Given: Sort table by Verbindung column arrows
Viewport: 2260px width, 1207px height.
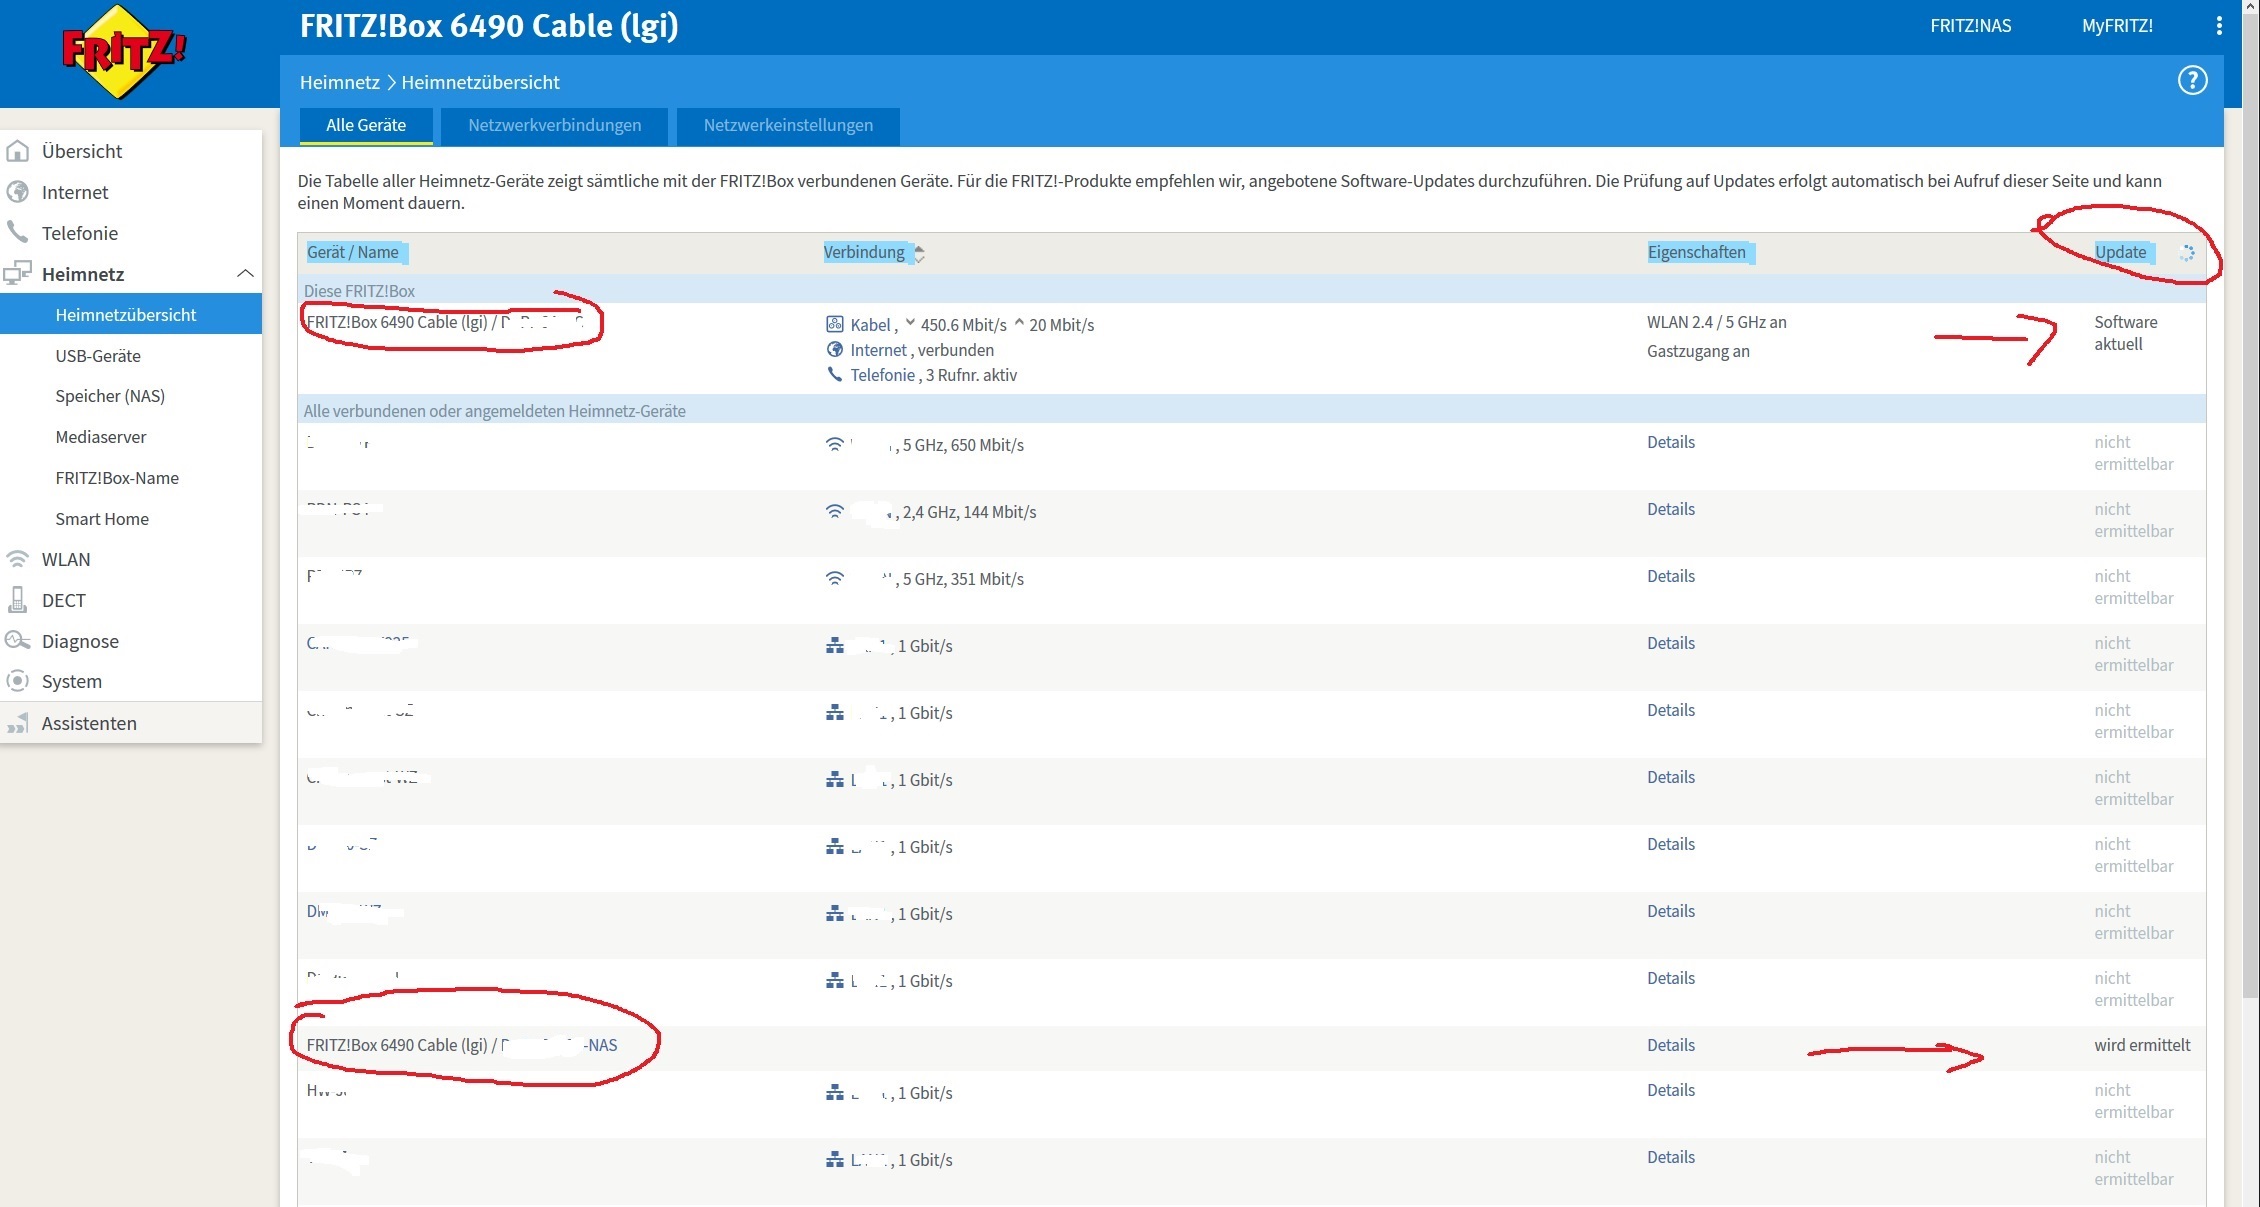Looking at the screenshot, I should point(919,253).
